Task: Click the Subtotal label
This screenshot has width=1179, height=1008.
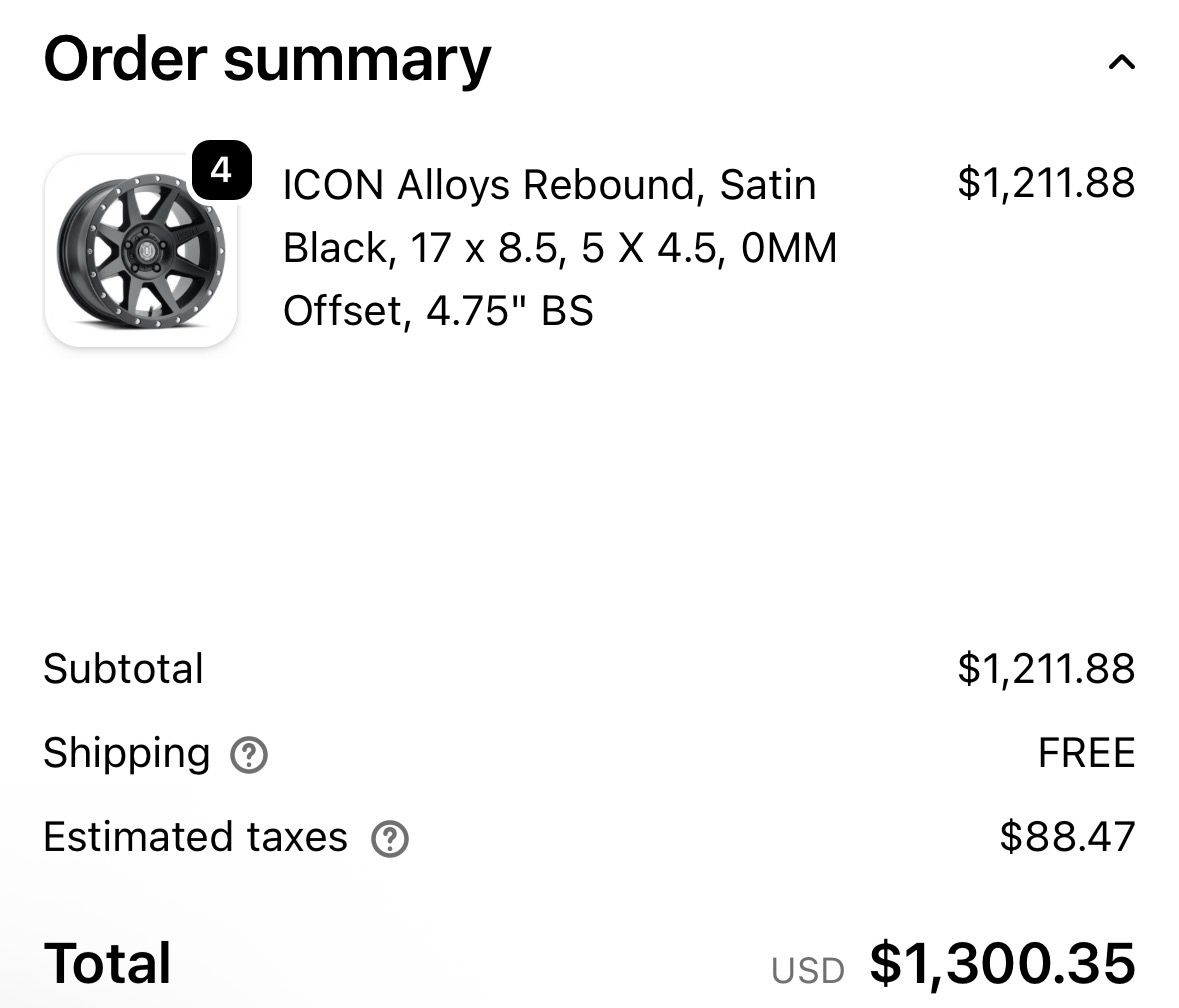Action: (x=123, y=669)
